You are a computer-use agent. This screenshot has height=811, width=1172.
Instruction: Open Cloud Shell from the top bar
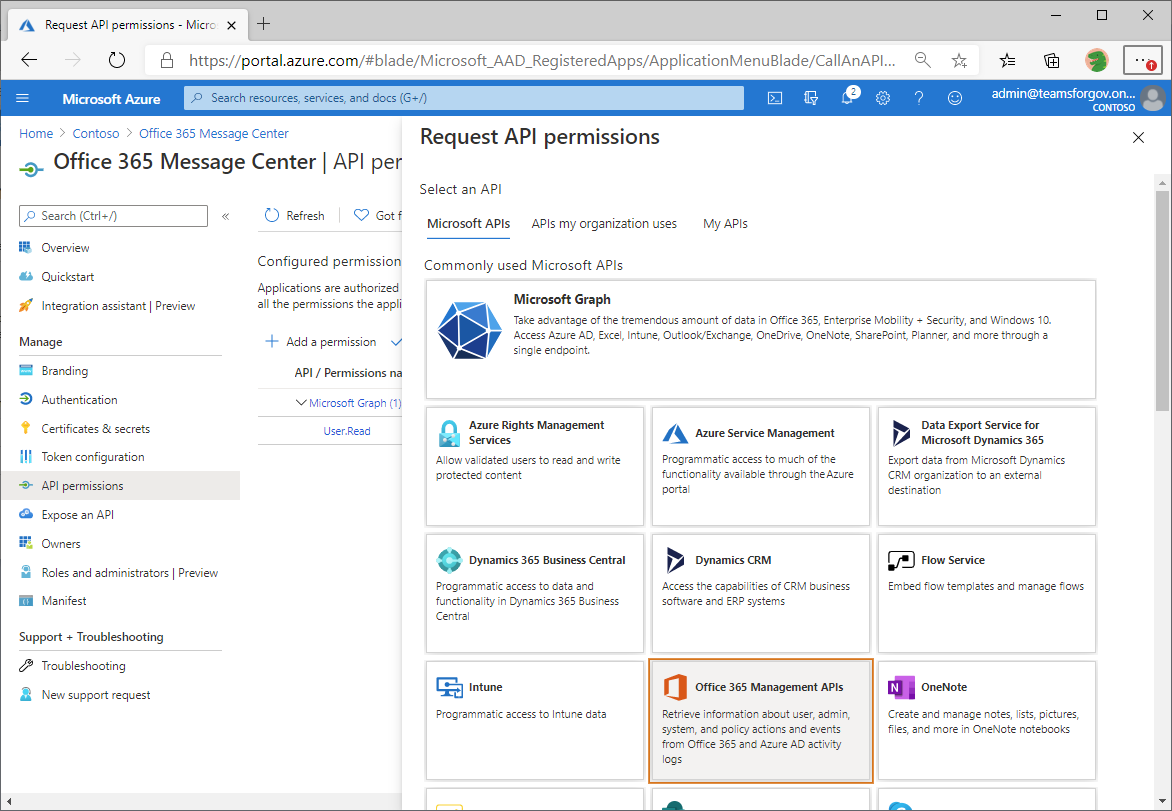[775, 98]
